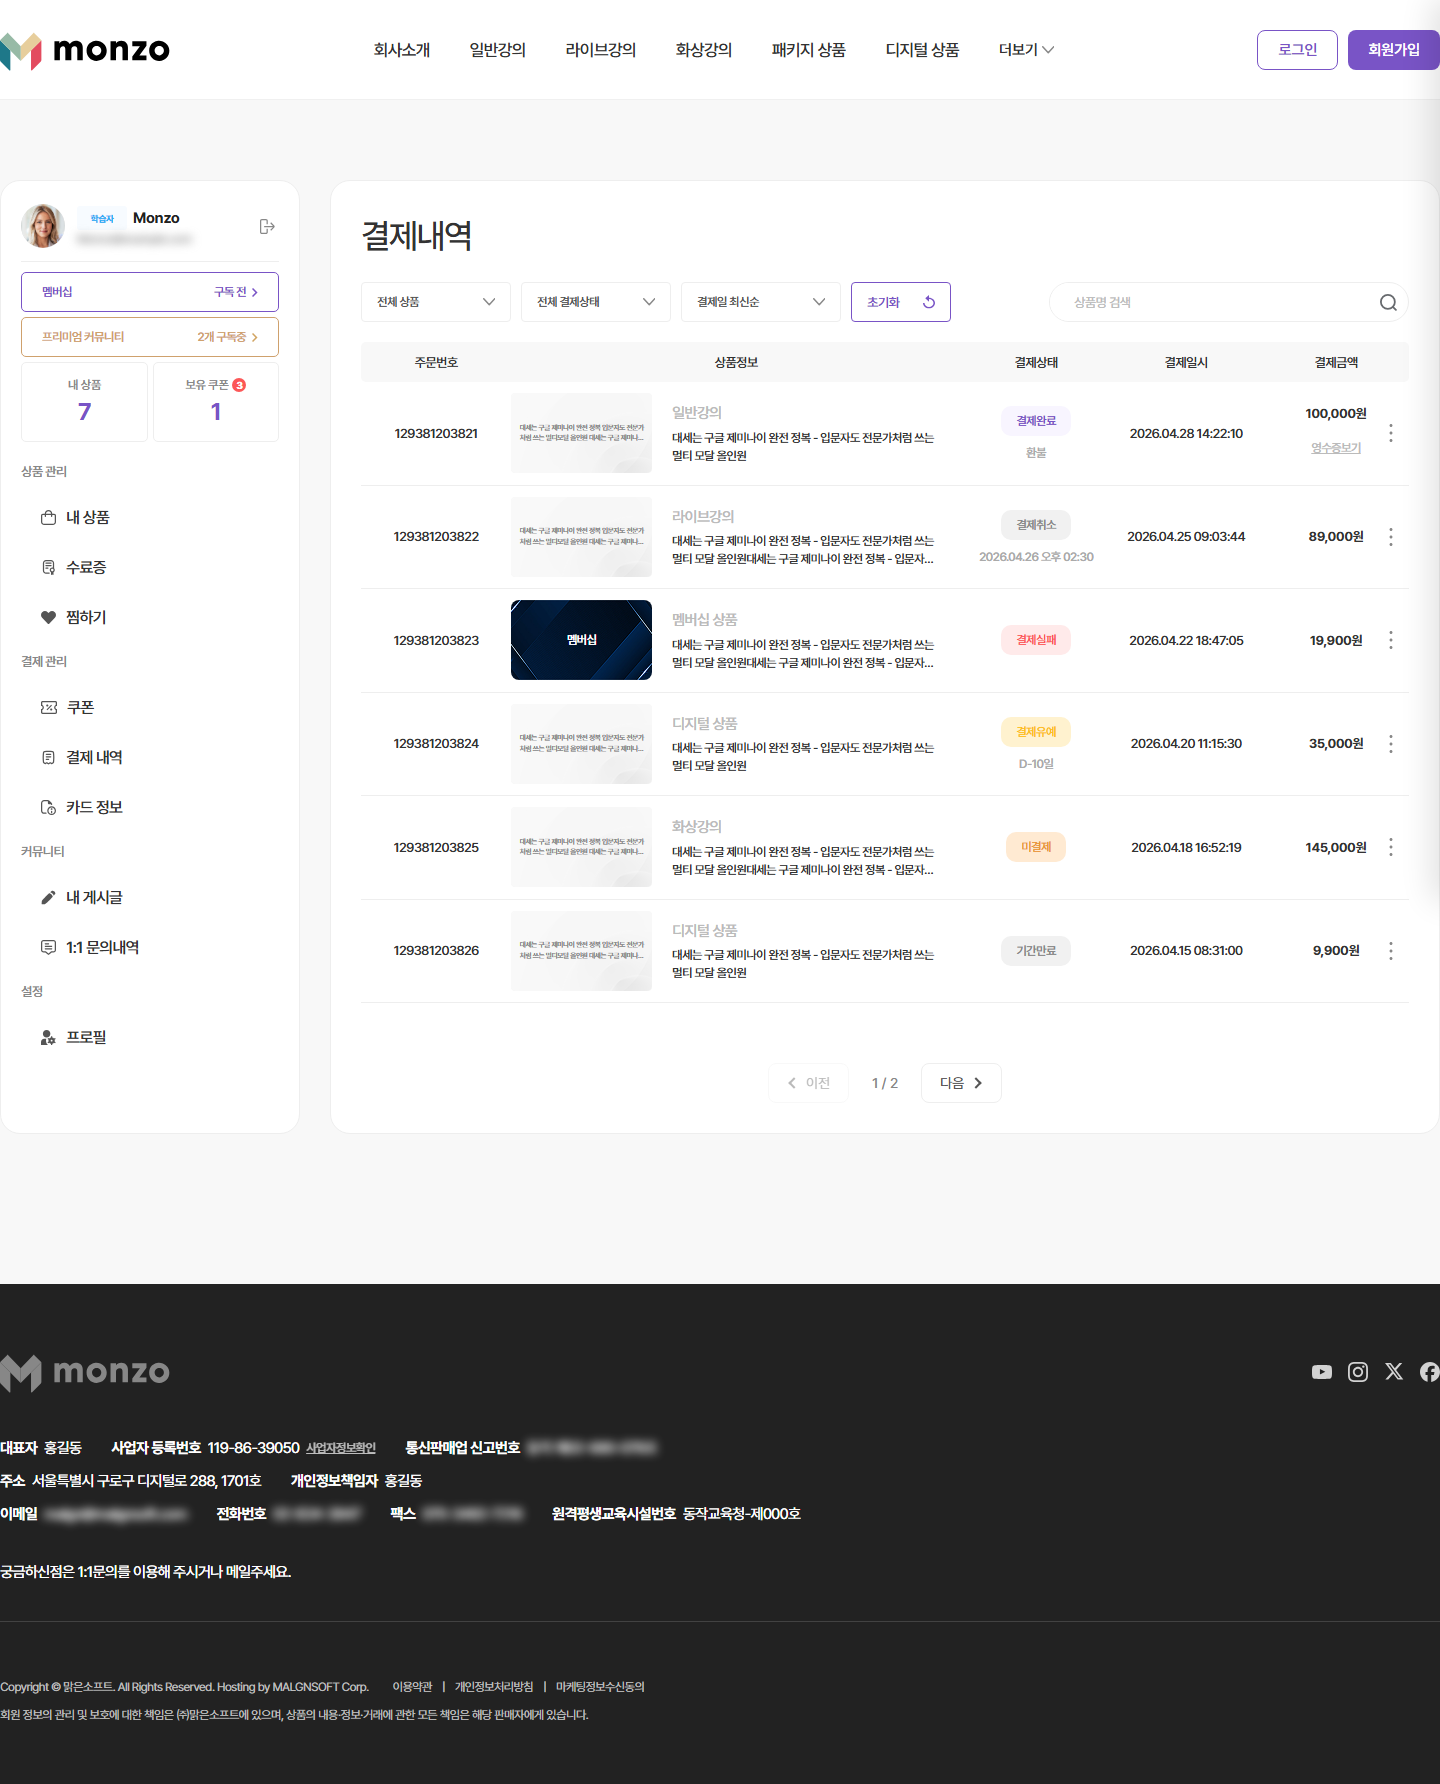Click the X (Twitter) icon in footer

[x=1394, y=1372]
